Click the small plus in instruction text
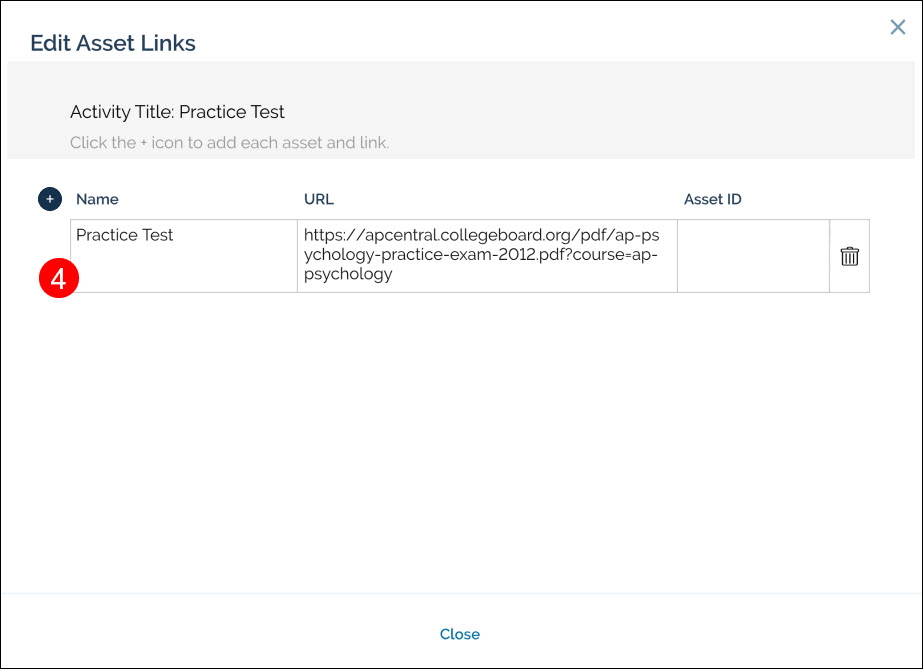This screenshot has width=923, height=669. coord(144,143)
